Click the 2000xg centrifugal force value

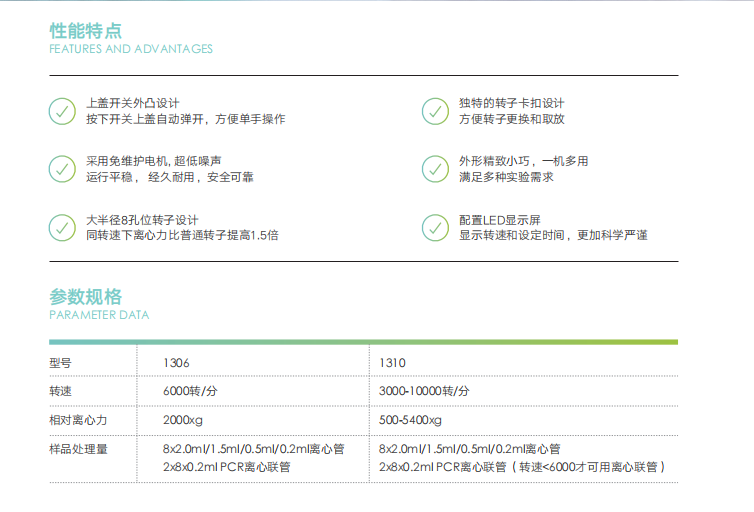(183, 420)
